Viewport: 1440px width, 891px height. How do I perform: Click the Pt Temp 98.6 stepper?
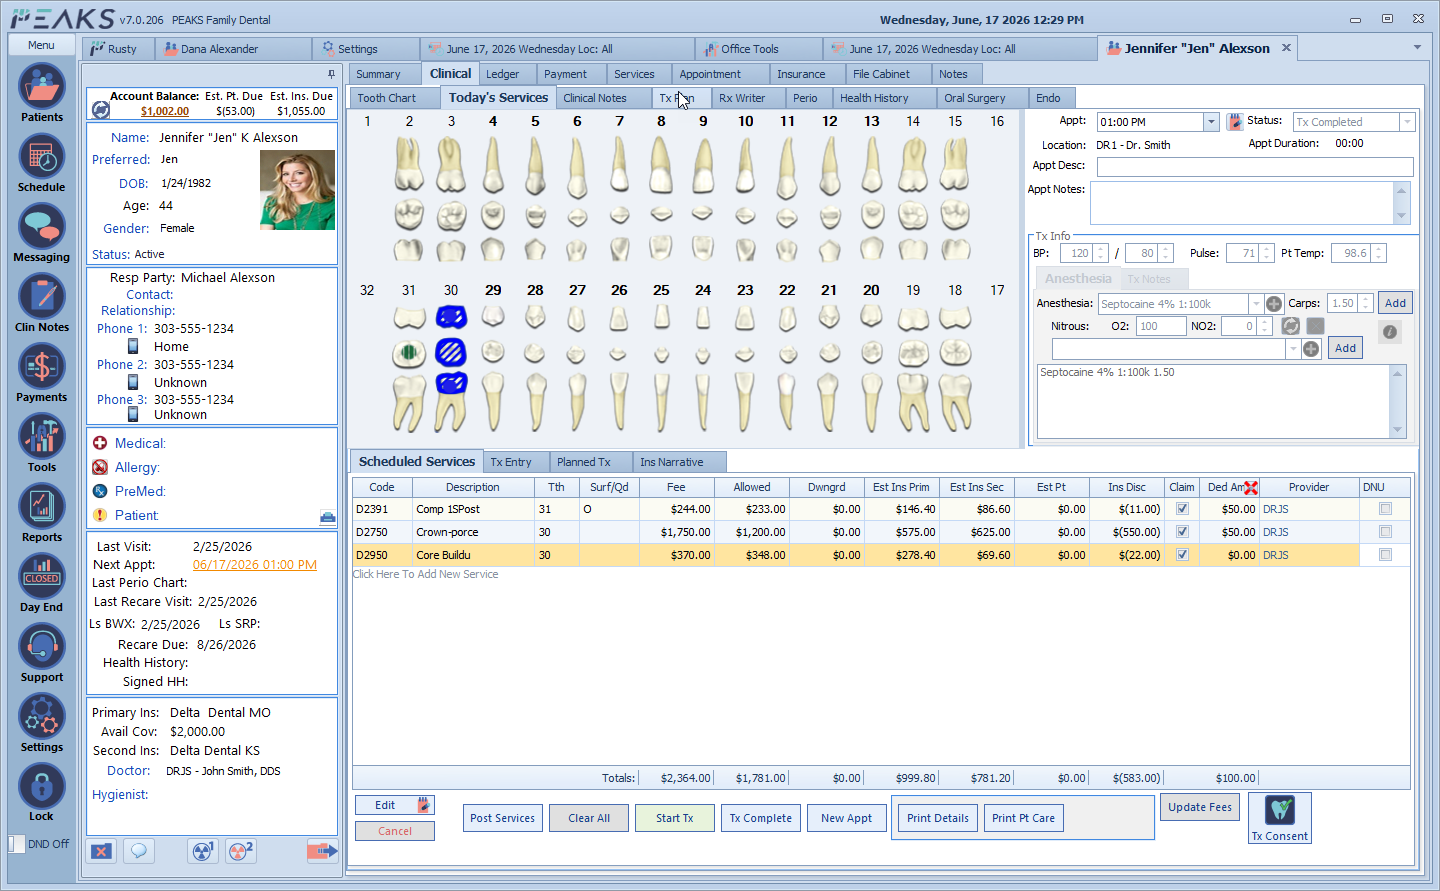click(1379, 254)
